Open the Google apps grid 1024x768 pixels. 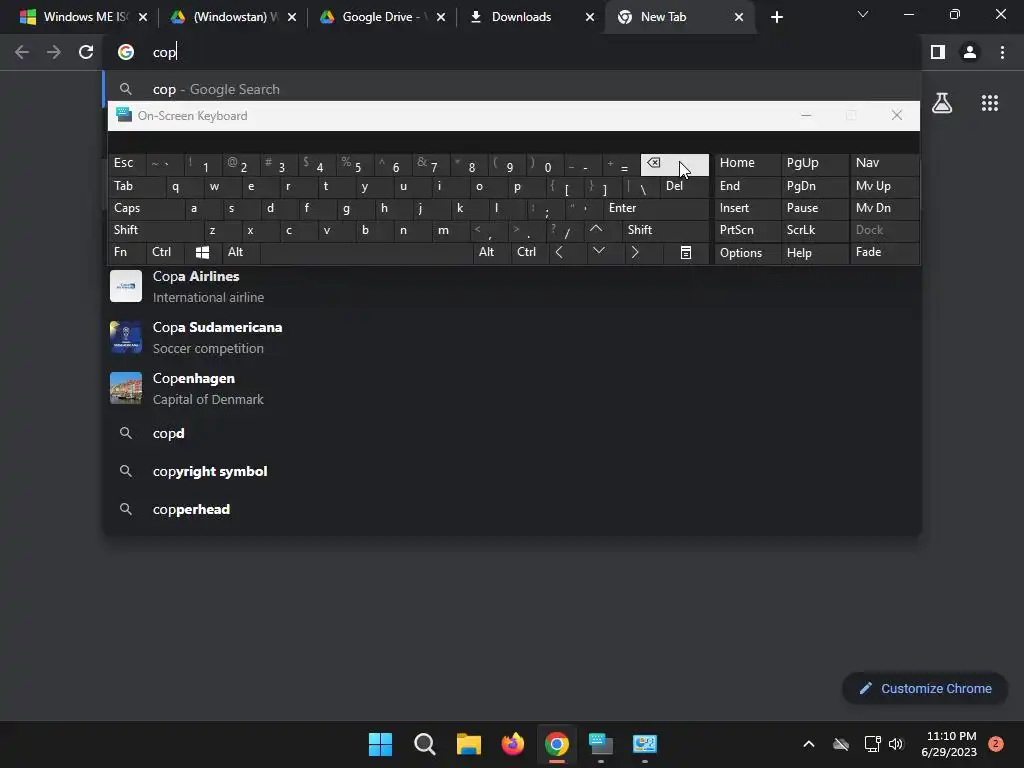click(x=990, y=103)
